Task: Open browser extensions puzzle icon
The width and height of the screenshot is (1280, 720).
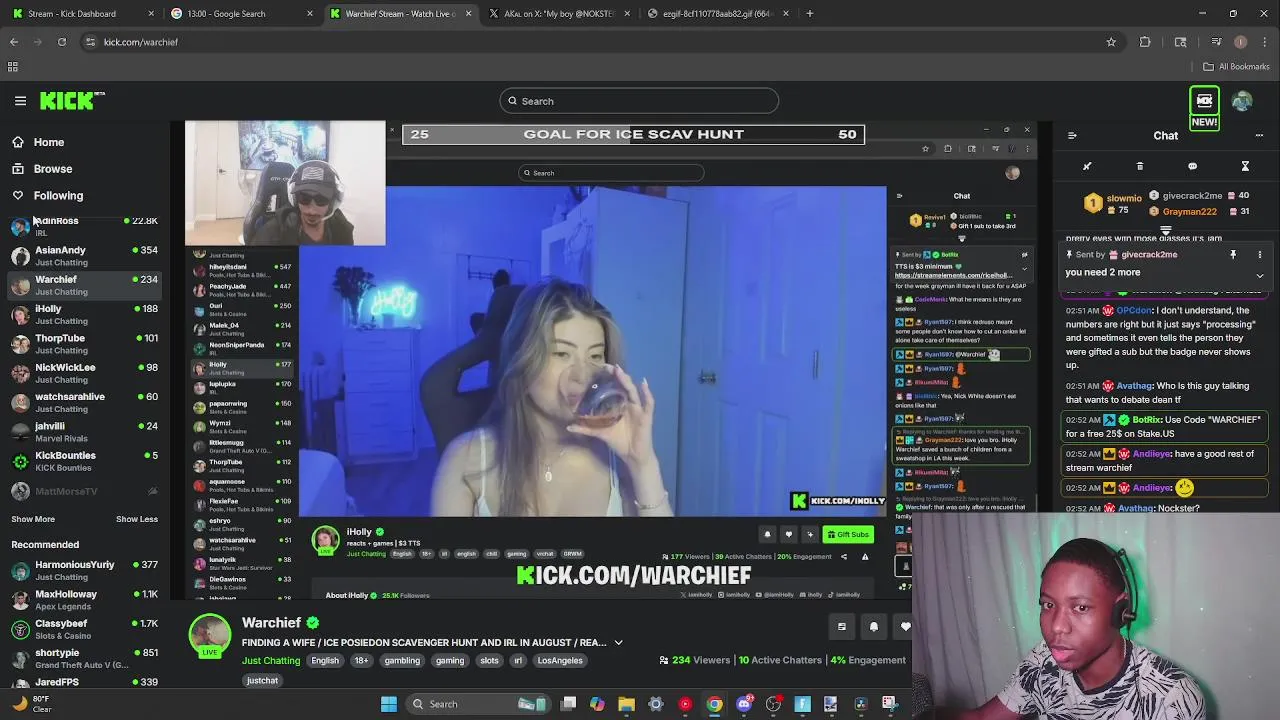Action: 1145,42
